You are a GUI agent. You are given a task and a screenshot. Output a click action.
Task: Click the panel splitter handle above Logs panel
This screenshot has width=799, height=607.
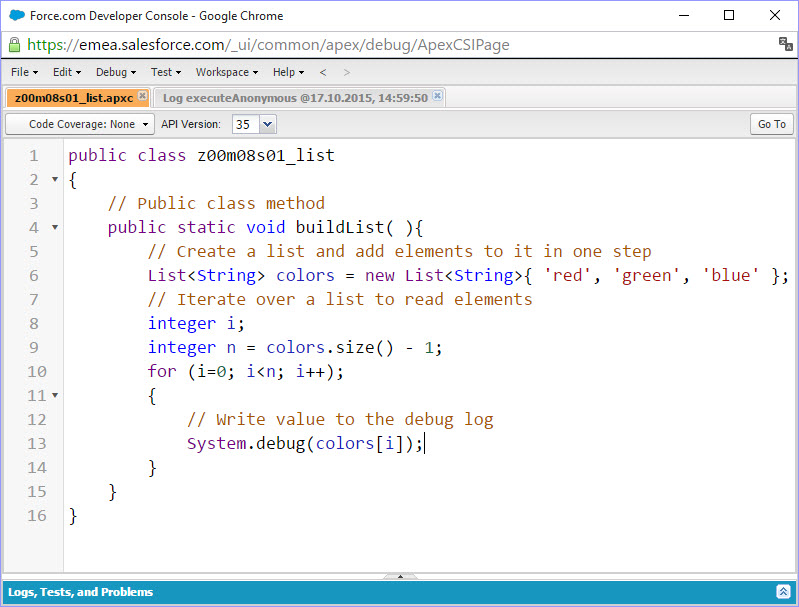400,576
